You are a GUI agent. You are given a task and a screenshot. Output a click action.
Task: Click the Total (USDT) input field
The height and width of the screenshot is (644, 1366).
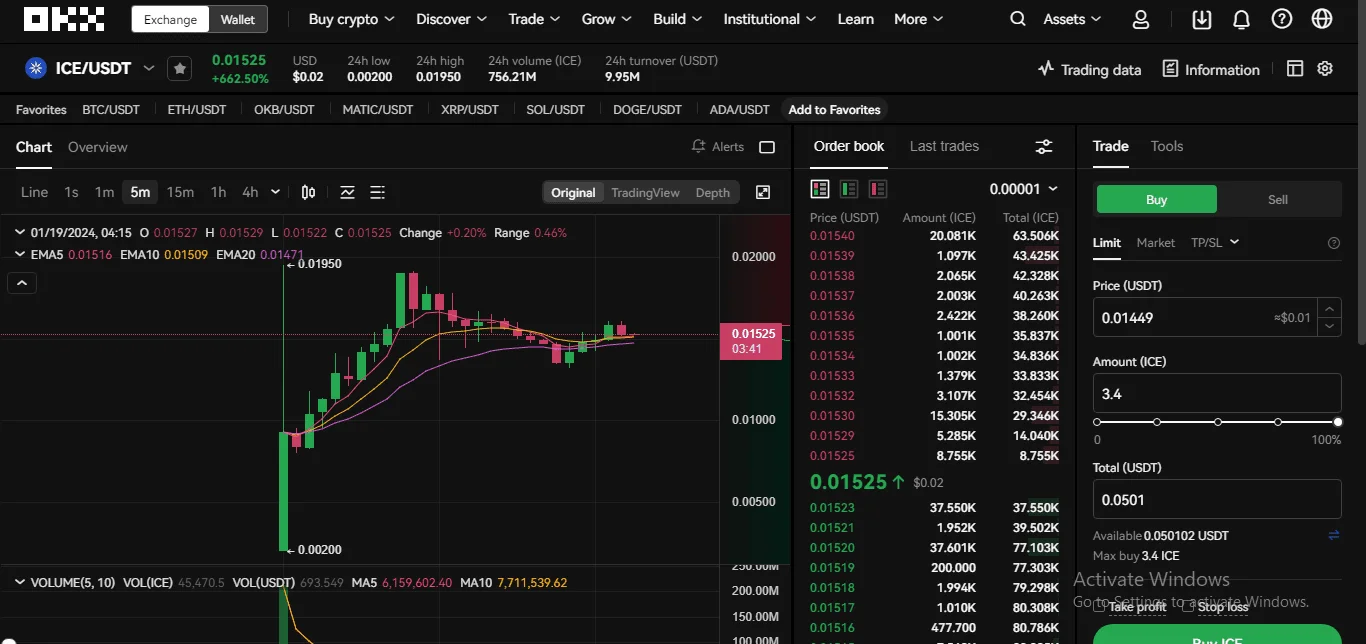click(1217, 500)
